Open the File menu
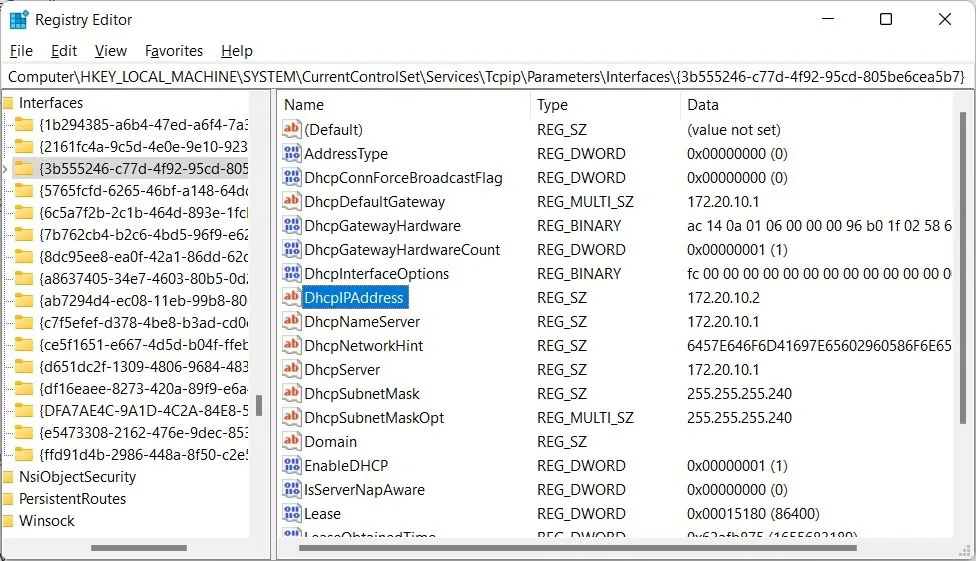This screenshot has height=561, width=976. coord(21,51)
